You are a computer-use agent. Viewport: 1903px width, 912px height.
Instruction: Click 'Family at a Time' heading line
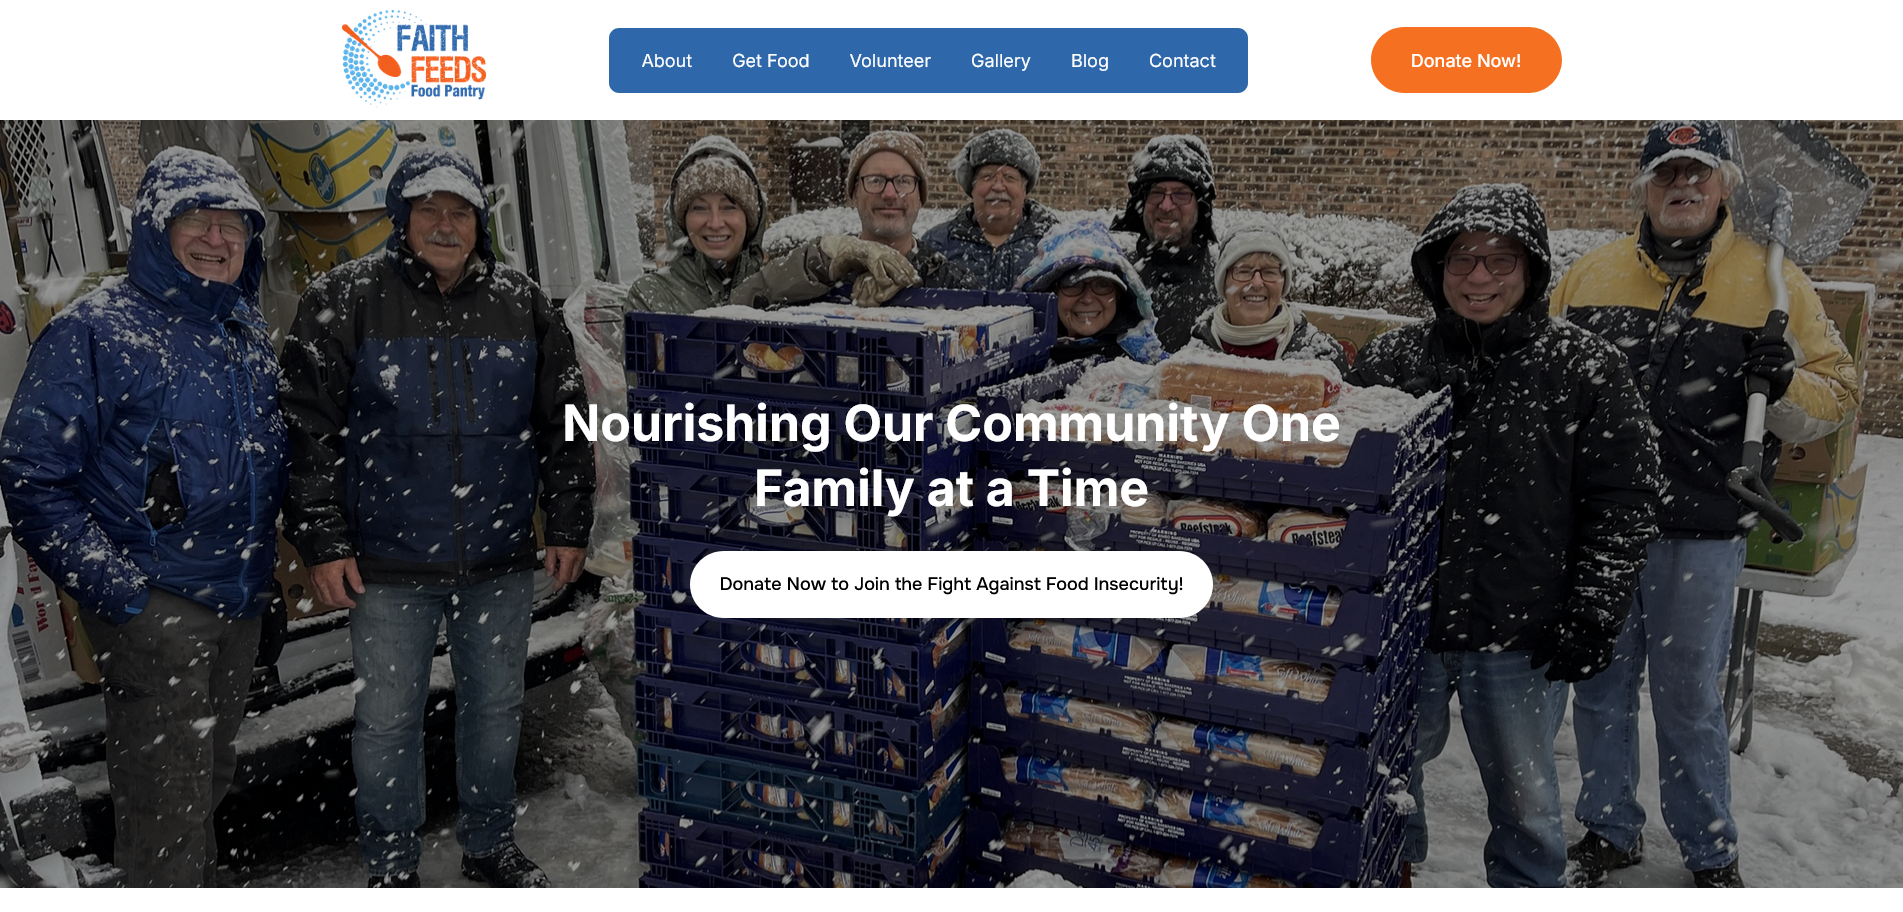click(x=951, y=489)
